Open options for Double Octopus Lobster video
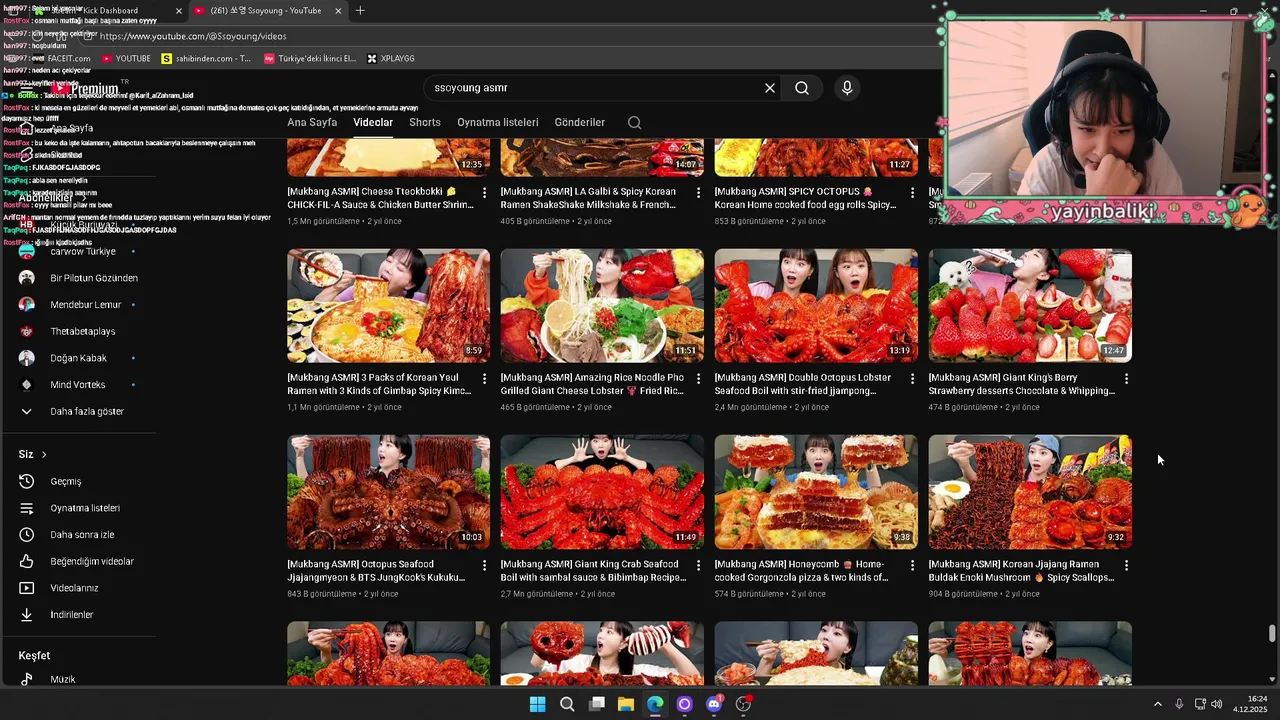Viewport: 1280px width, 720px height. (x=912, y=379)
